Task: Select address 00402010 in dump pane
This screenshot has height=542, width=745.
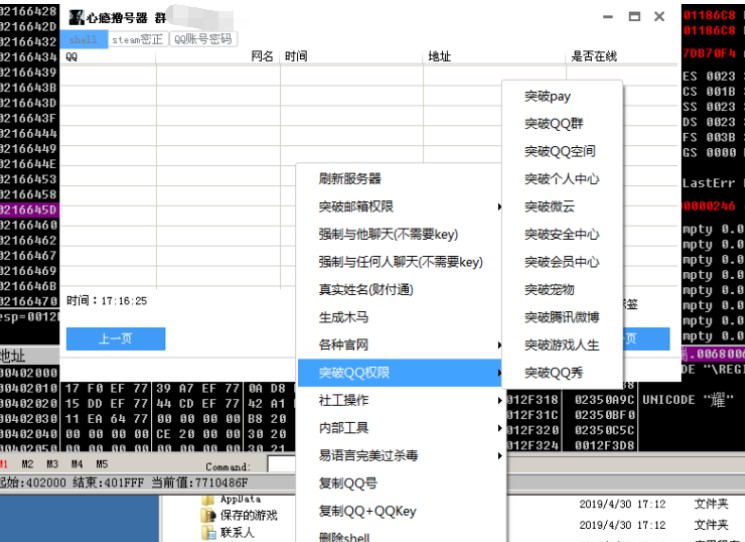Action: pyautogui.click(x=29, y=389)
